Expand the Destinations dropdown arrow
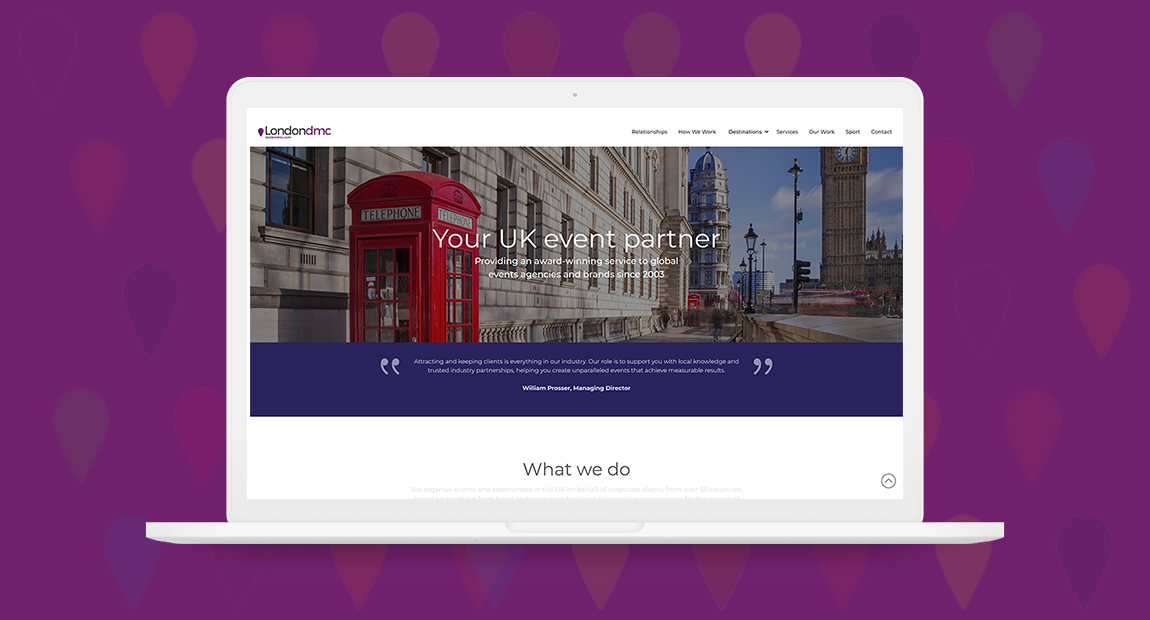 (x=767, y=132)
